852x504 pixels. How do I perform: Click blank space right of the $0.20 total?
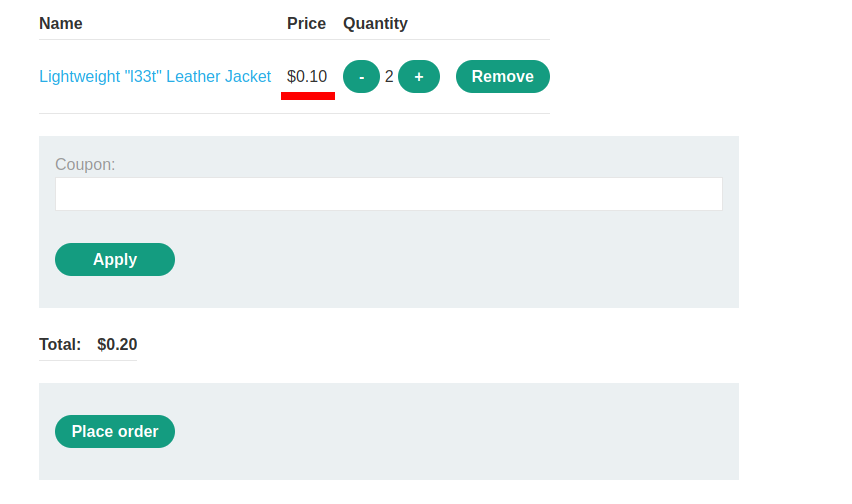[x=400, y=345]
